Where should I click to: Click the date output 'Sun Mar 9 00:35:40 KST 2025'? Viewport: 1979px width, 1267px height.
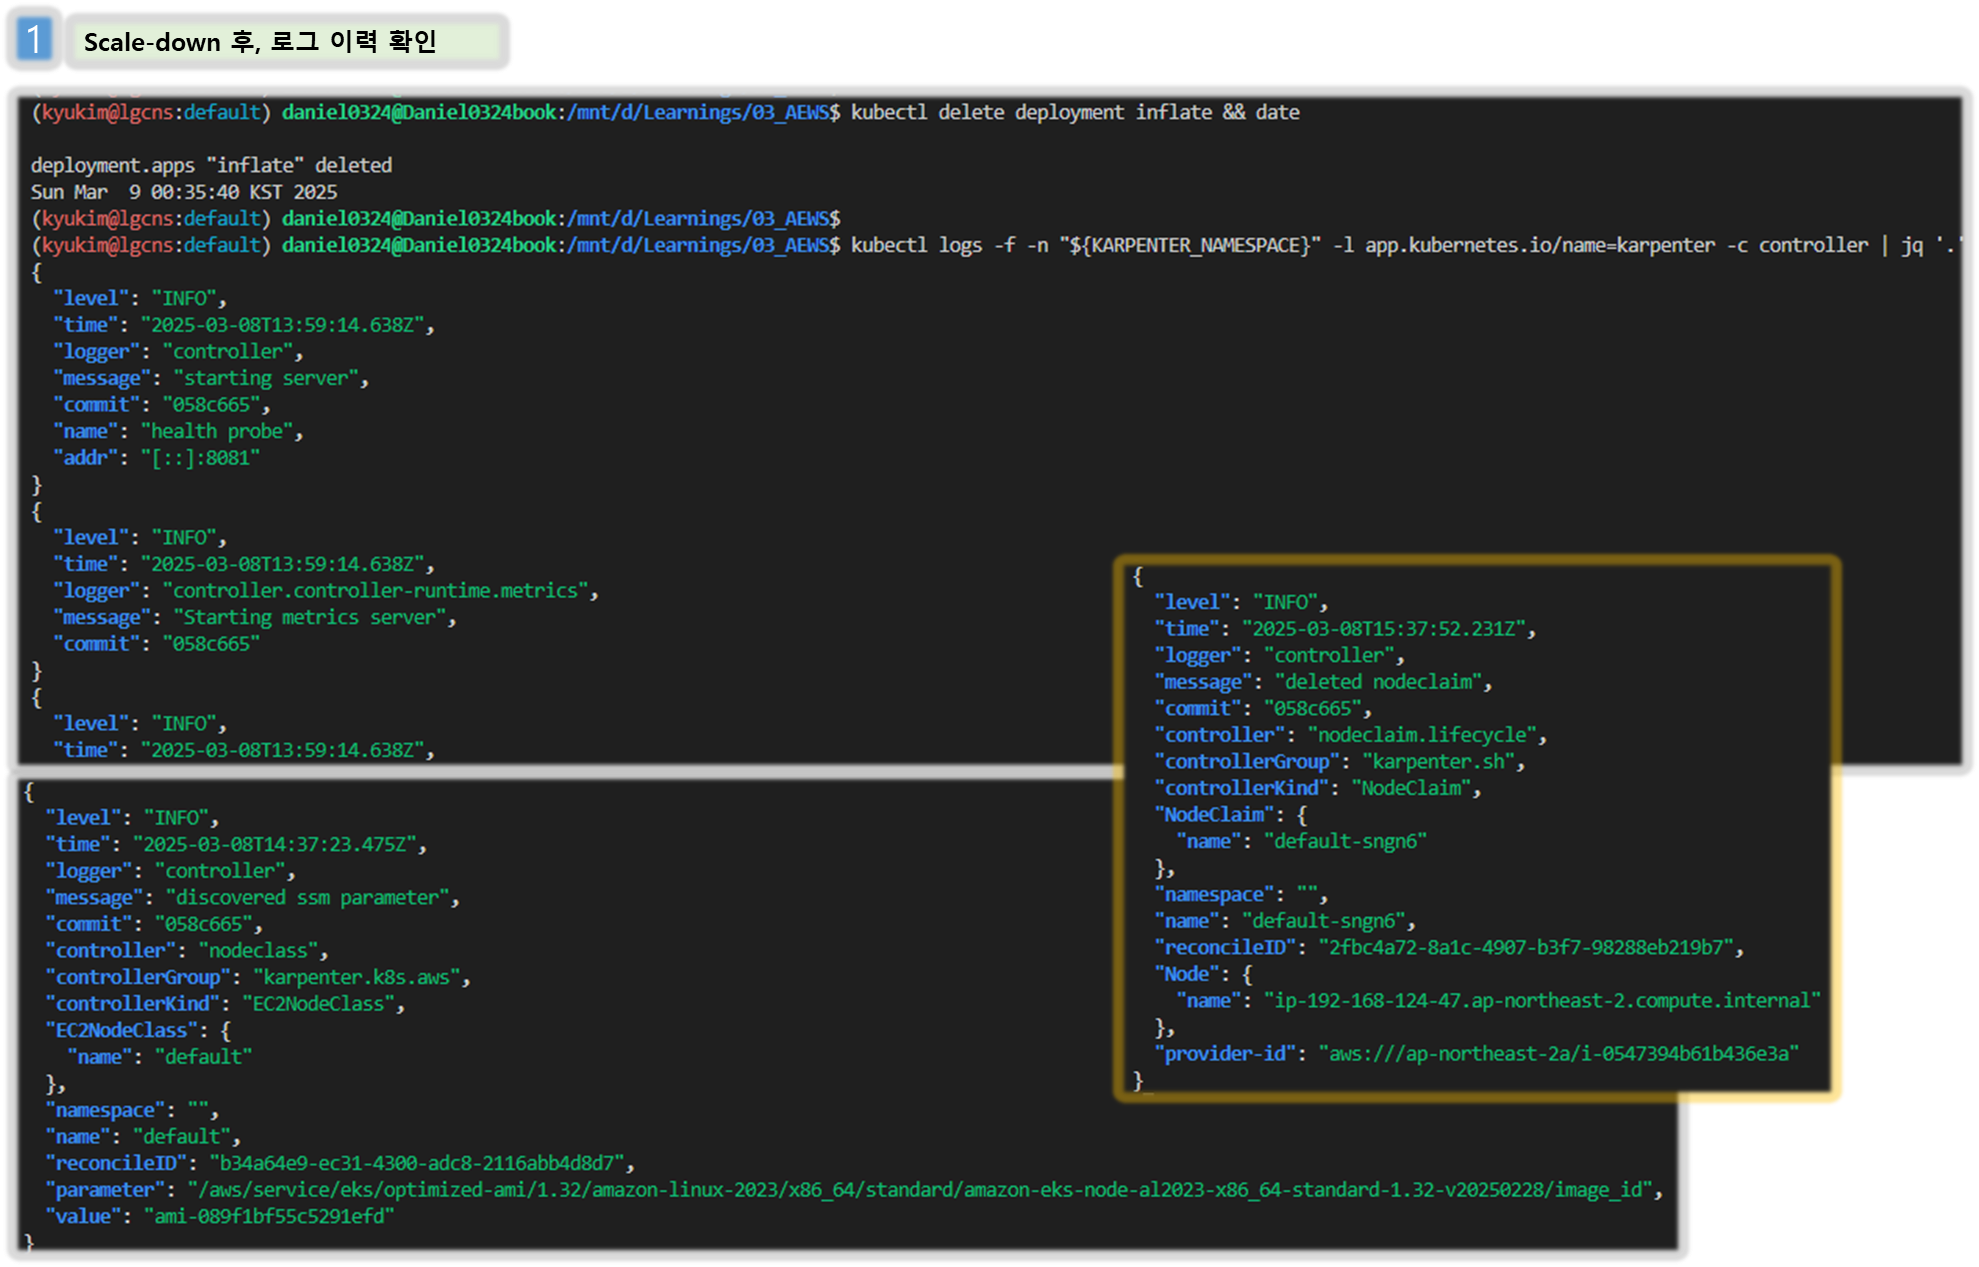(x=184, y=192)
